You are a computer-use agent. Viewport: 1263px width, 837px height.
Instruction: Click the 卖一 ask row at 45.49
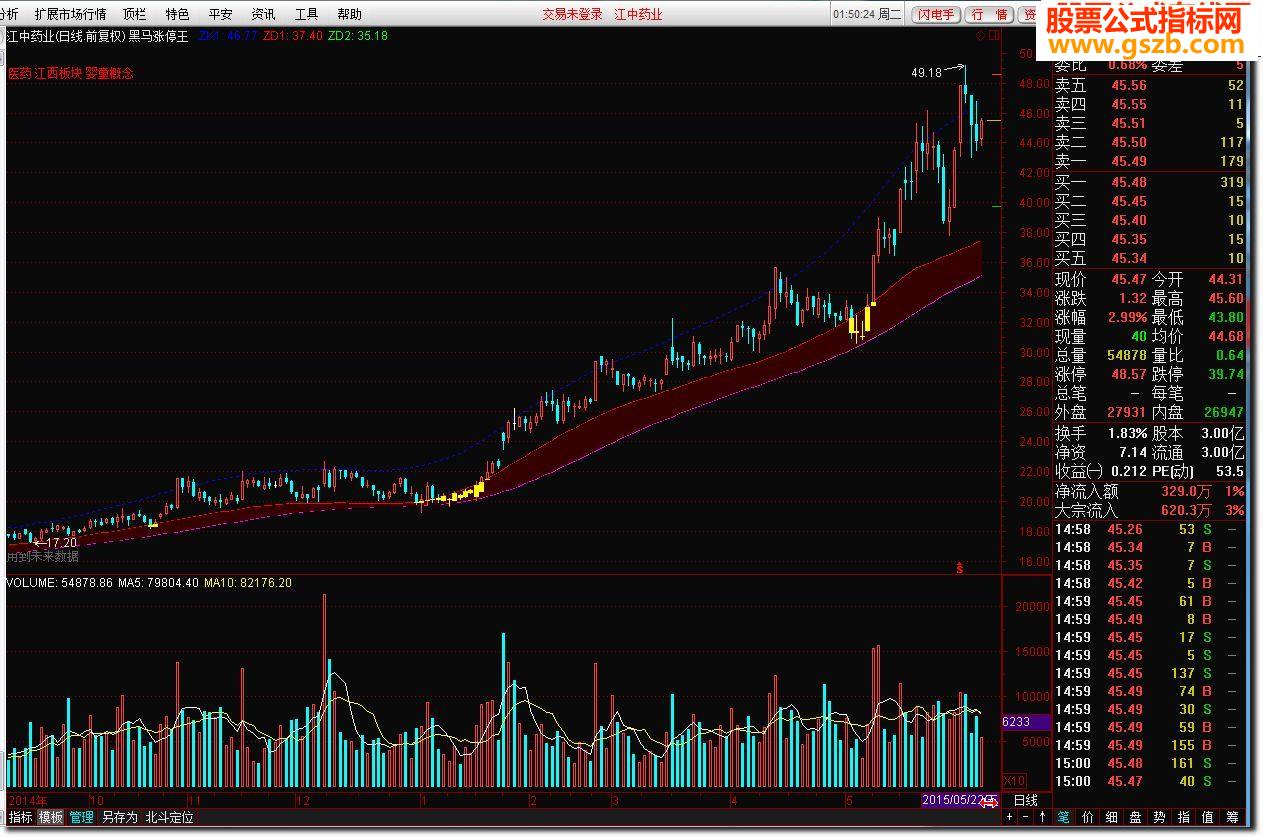[x=1150, y=162]
